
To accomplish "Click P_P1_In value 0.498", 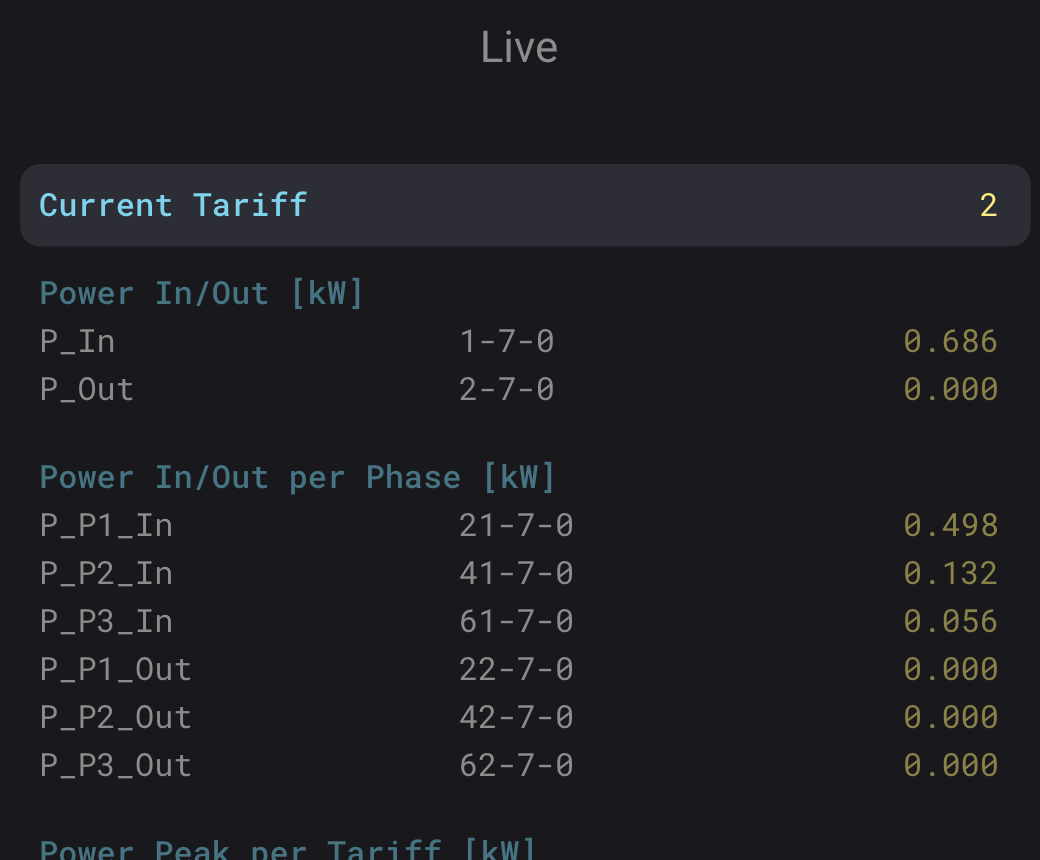I will pyautogui.click(x=950, y=526).
